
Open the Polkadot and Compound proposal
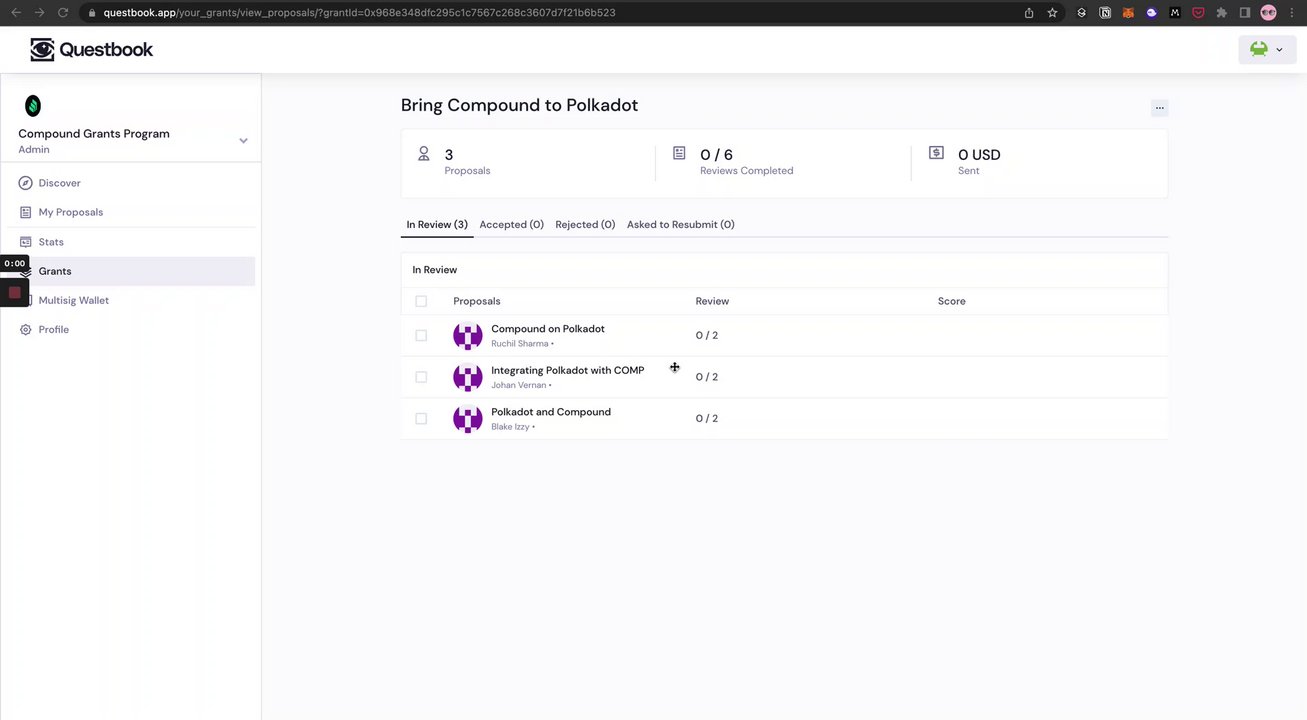click(x=550, y=412)
